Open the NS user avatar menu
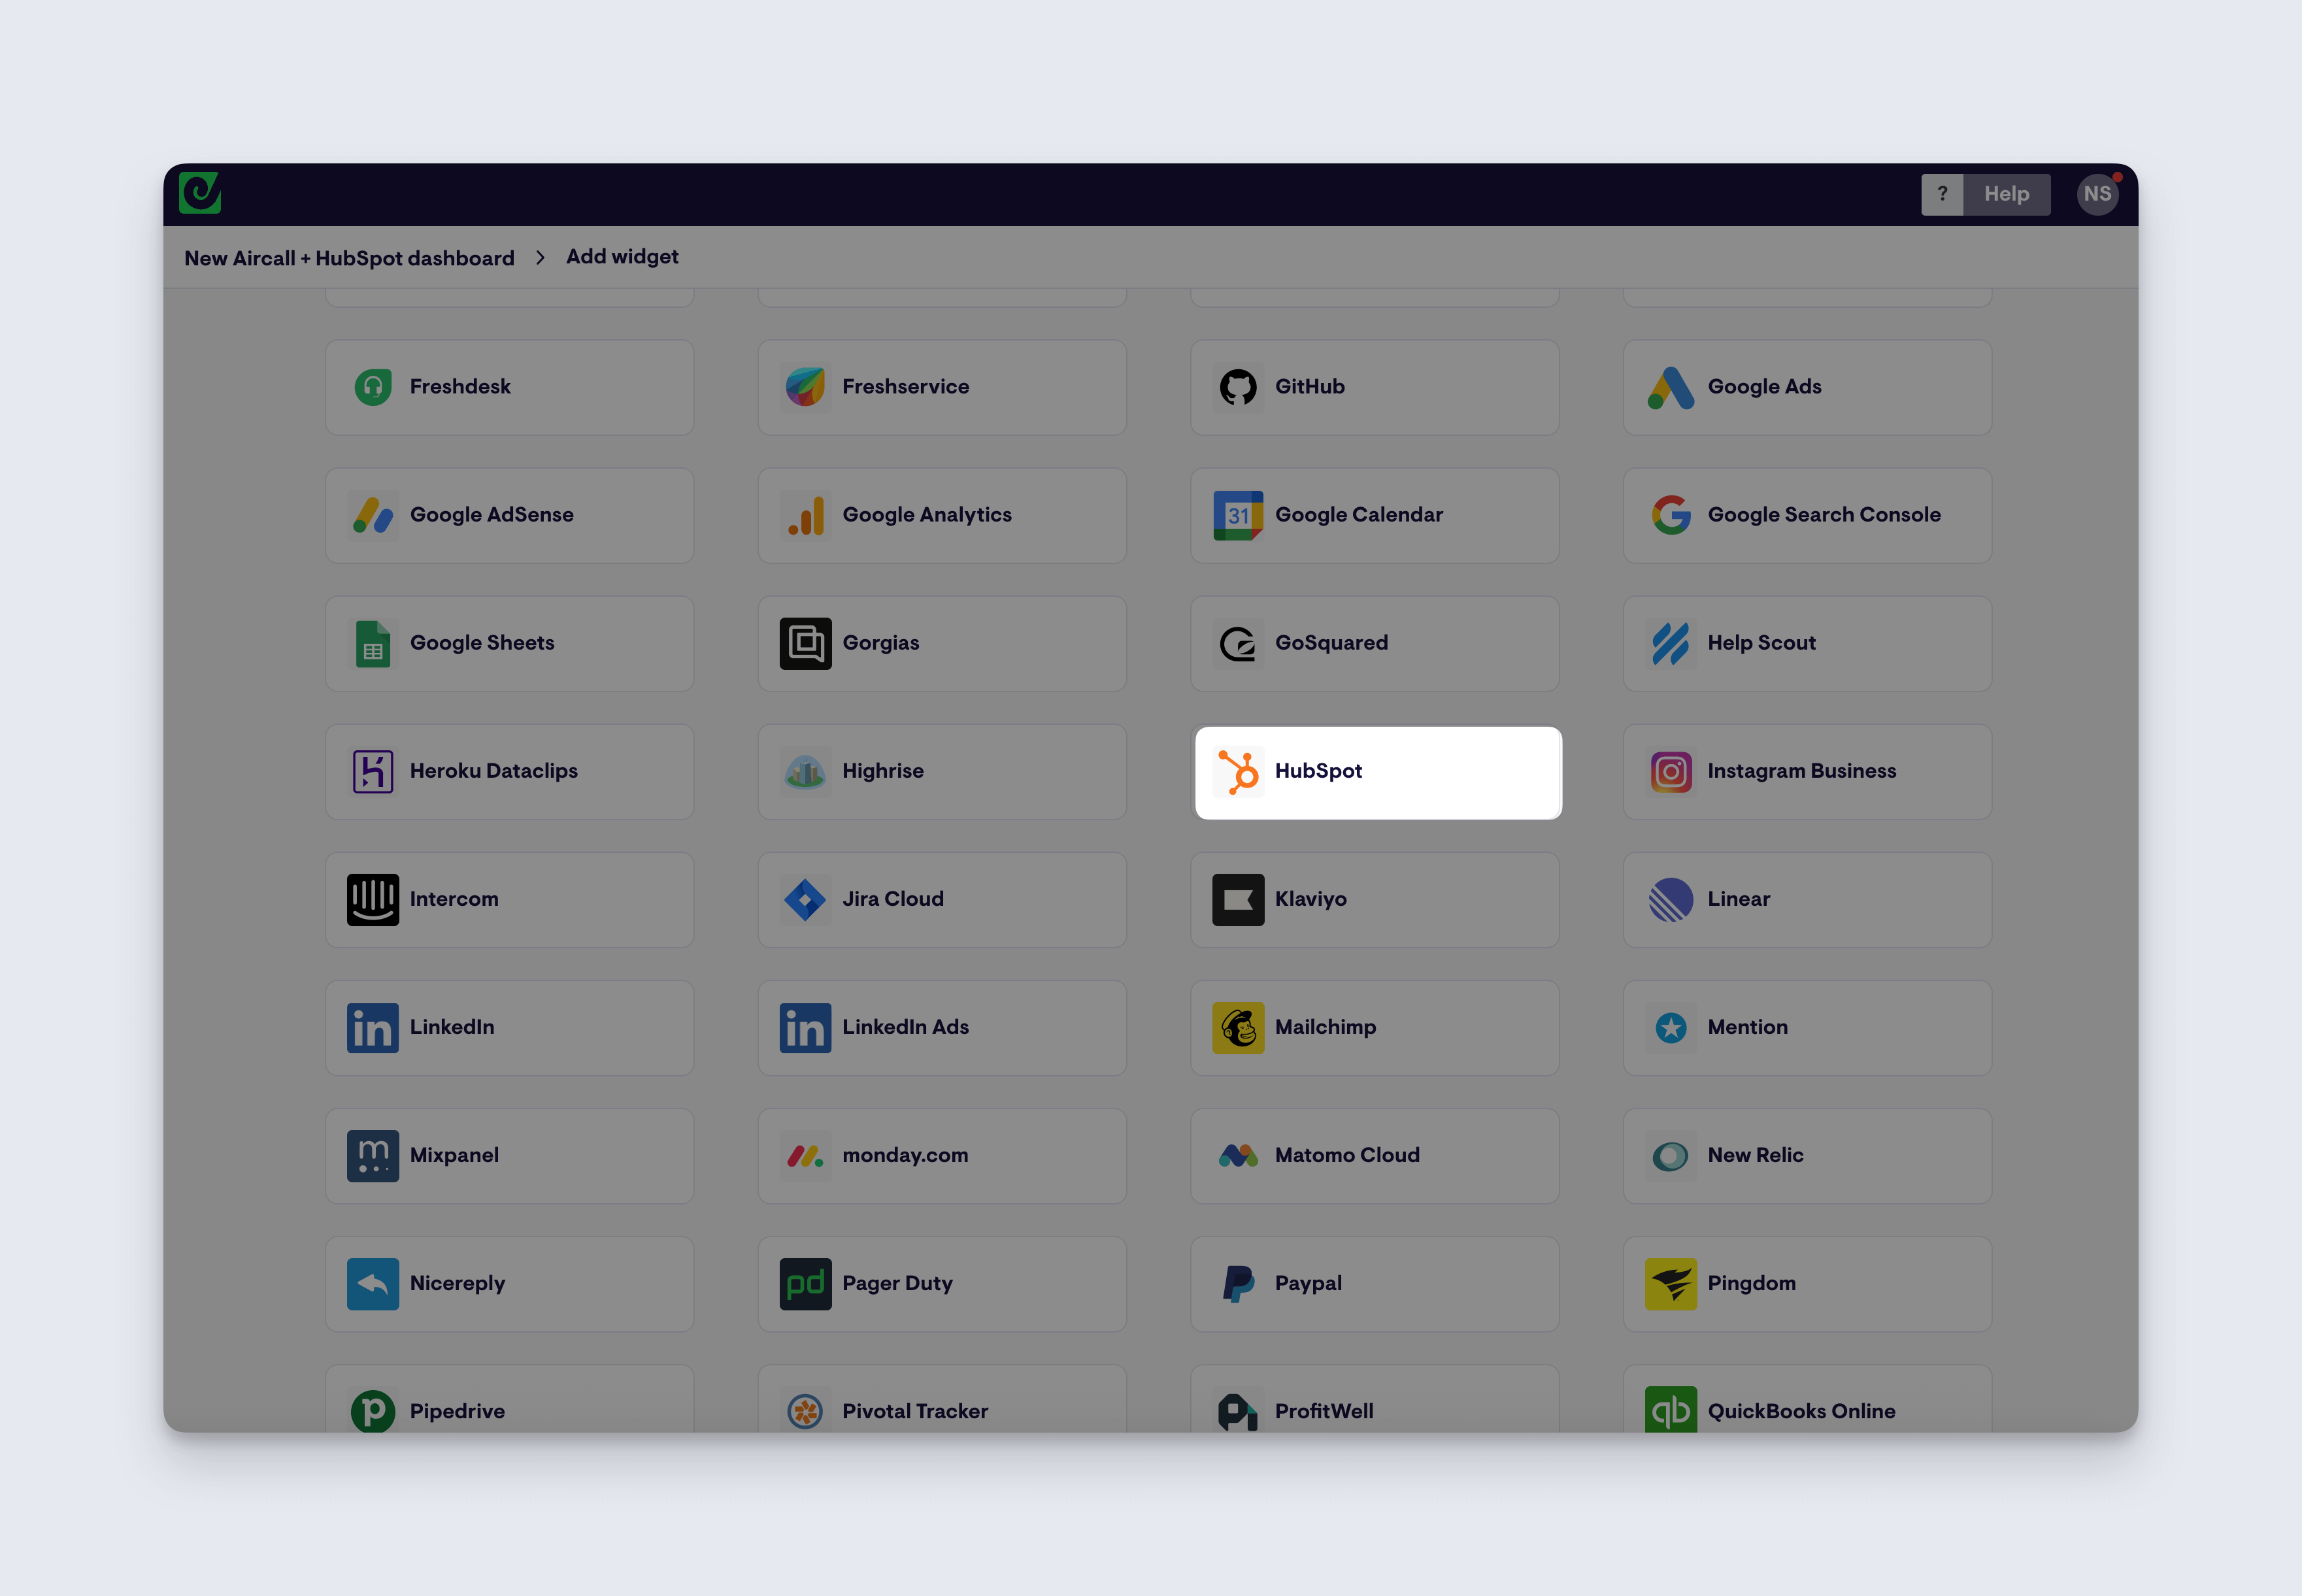This screenshot has height=1596, width=2302. pos(2097,194)
